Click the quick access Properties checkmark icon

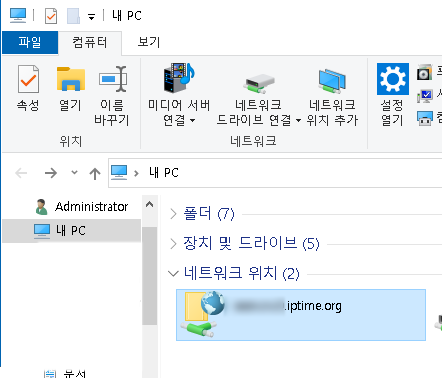click(x=51, y=16)
